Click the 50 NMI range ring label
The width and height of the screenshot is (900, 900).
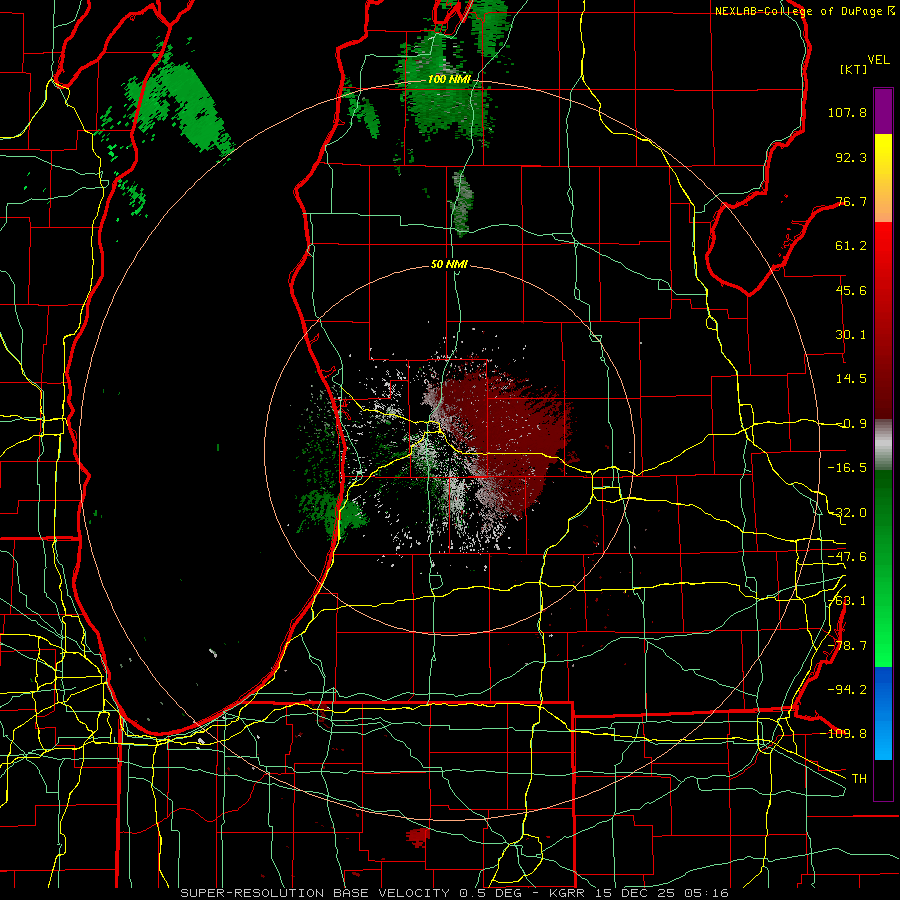point(449,264)
